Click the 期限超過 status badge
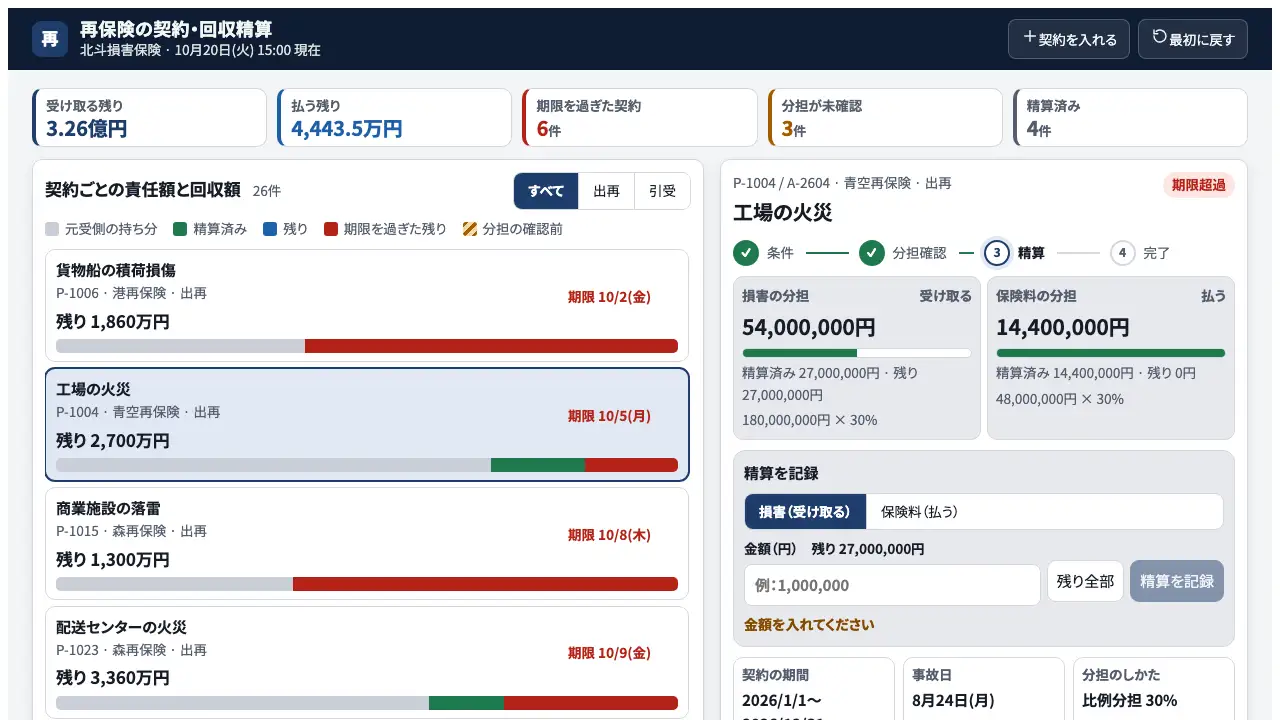1280x720 pixels. [1198, 185]
